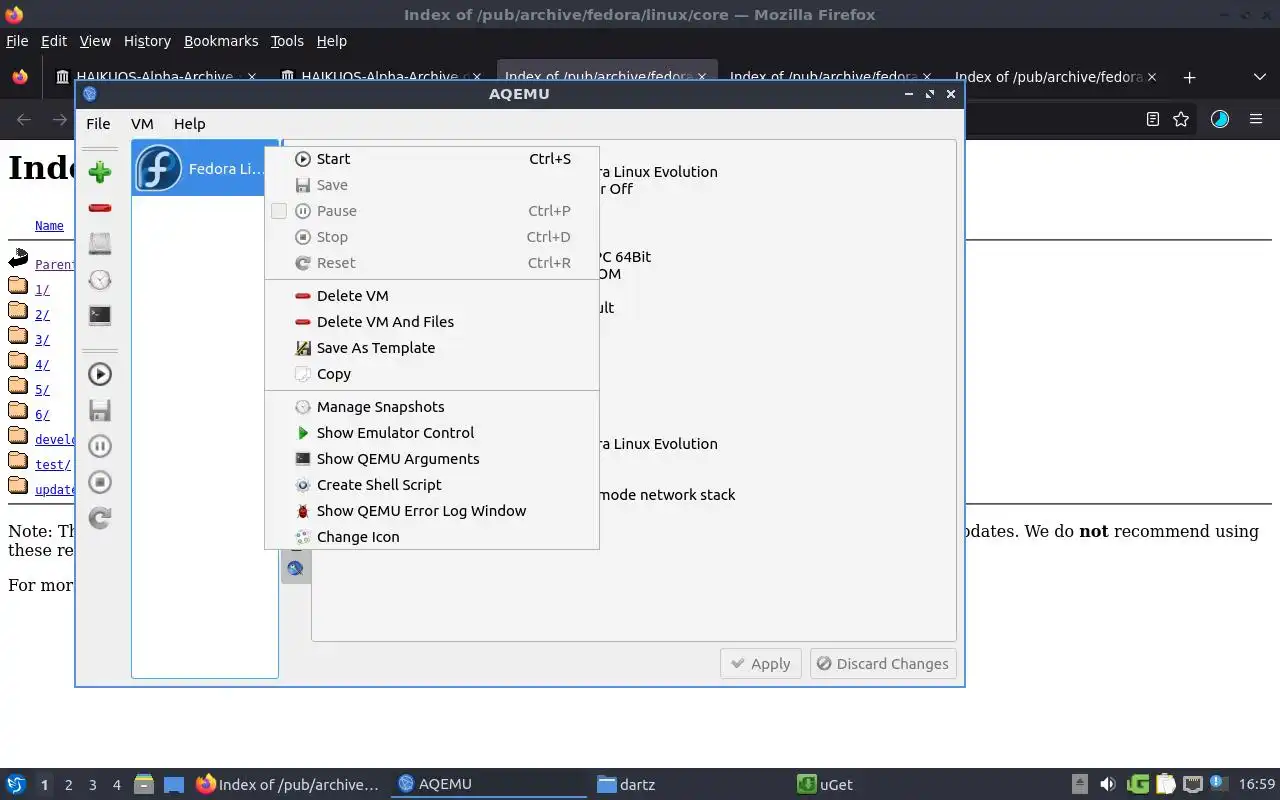Screen dimensions: 1280x800
Task: Open the 5/ directory link
Action: click(x=42, y=389)
